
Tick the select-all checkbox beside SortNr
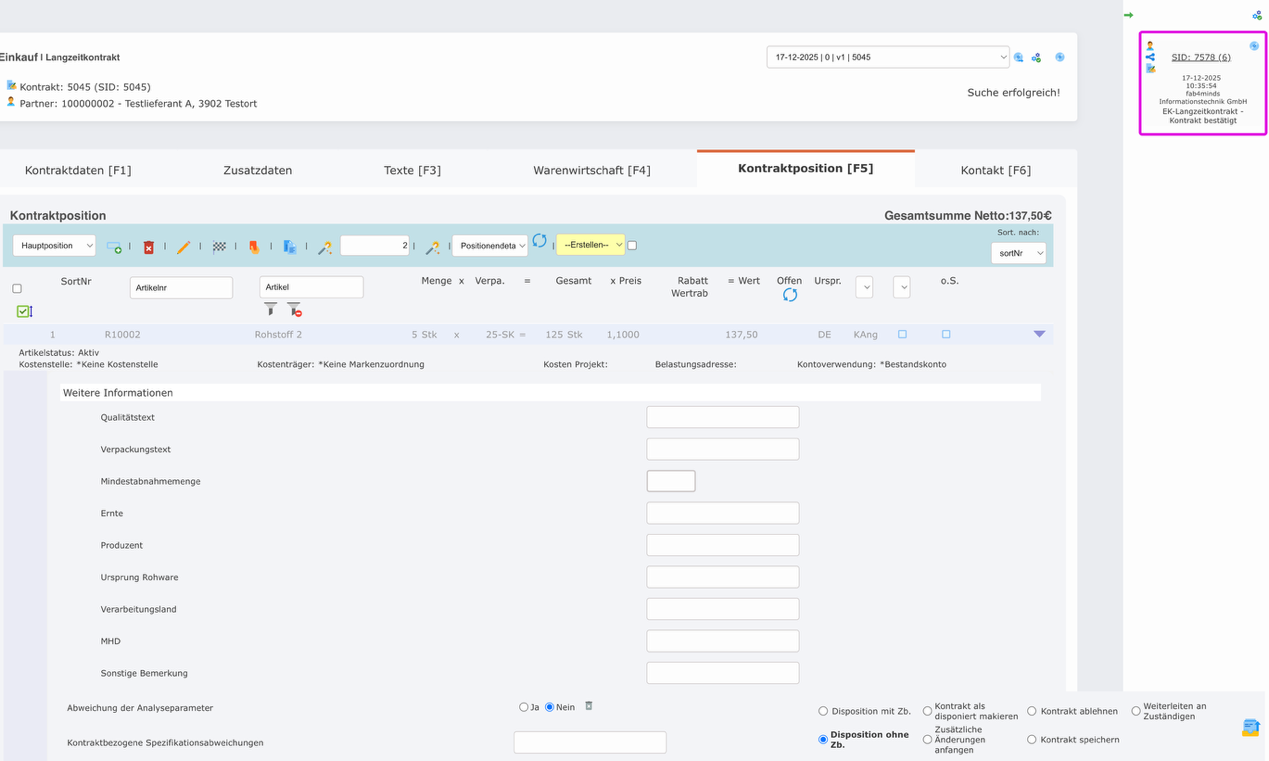tap(17, 289)
